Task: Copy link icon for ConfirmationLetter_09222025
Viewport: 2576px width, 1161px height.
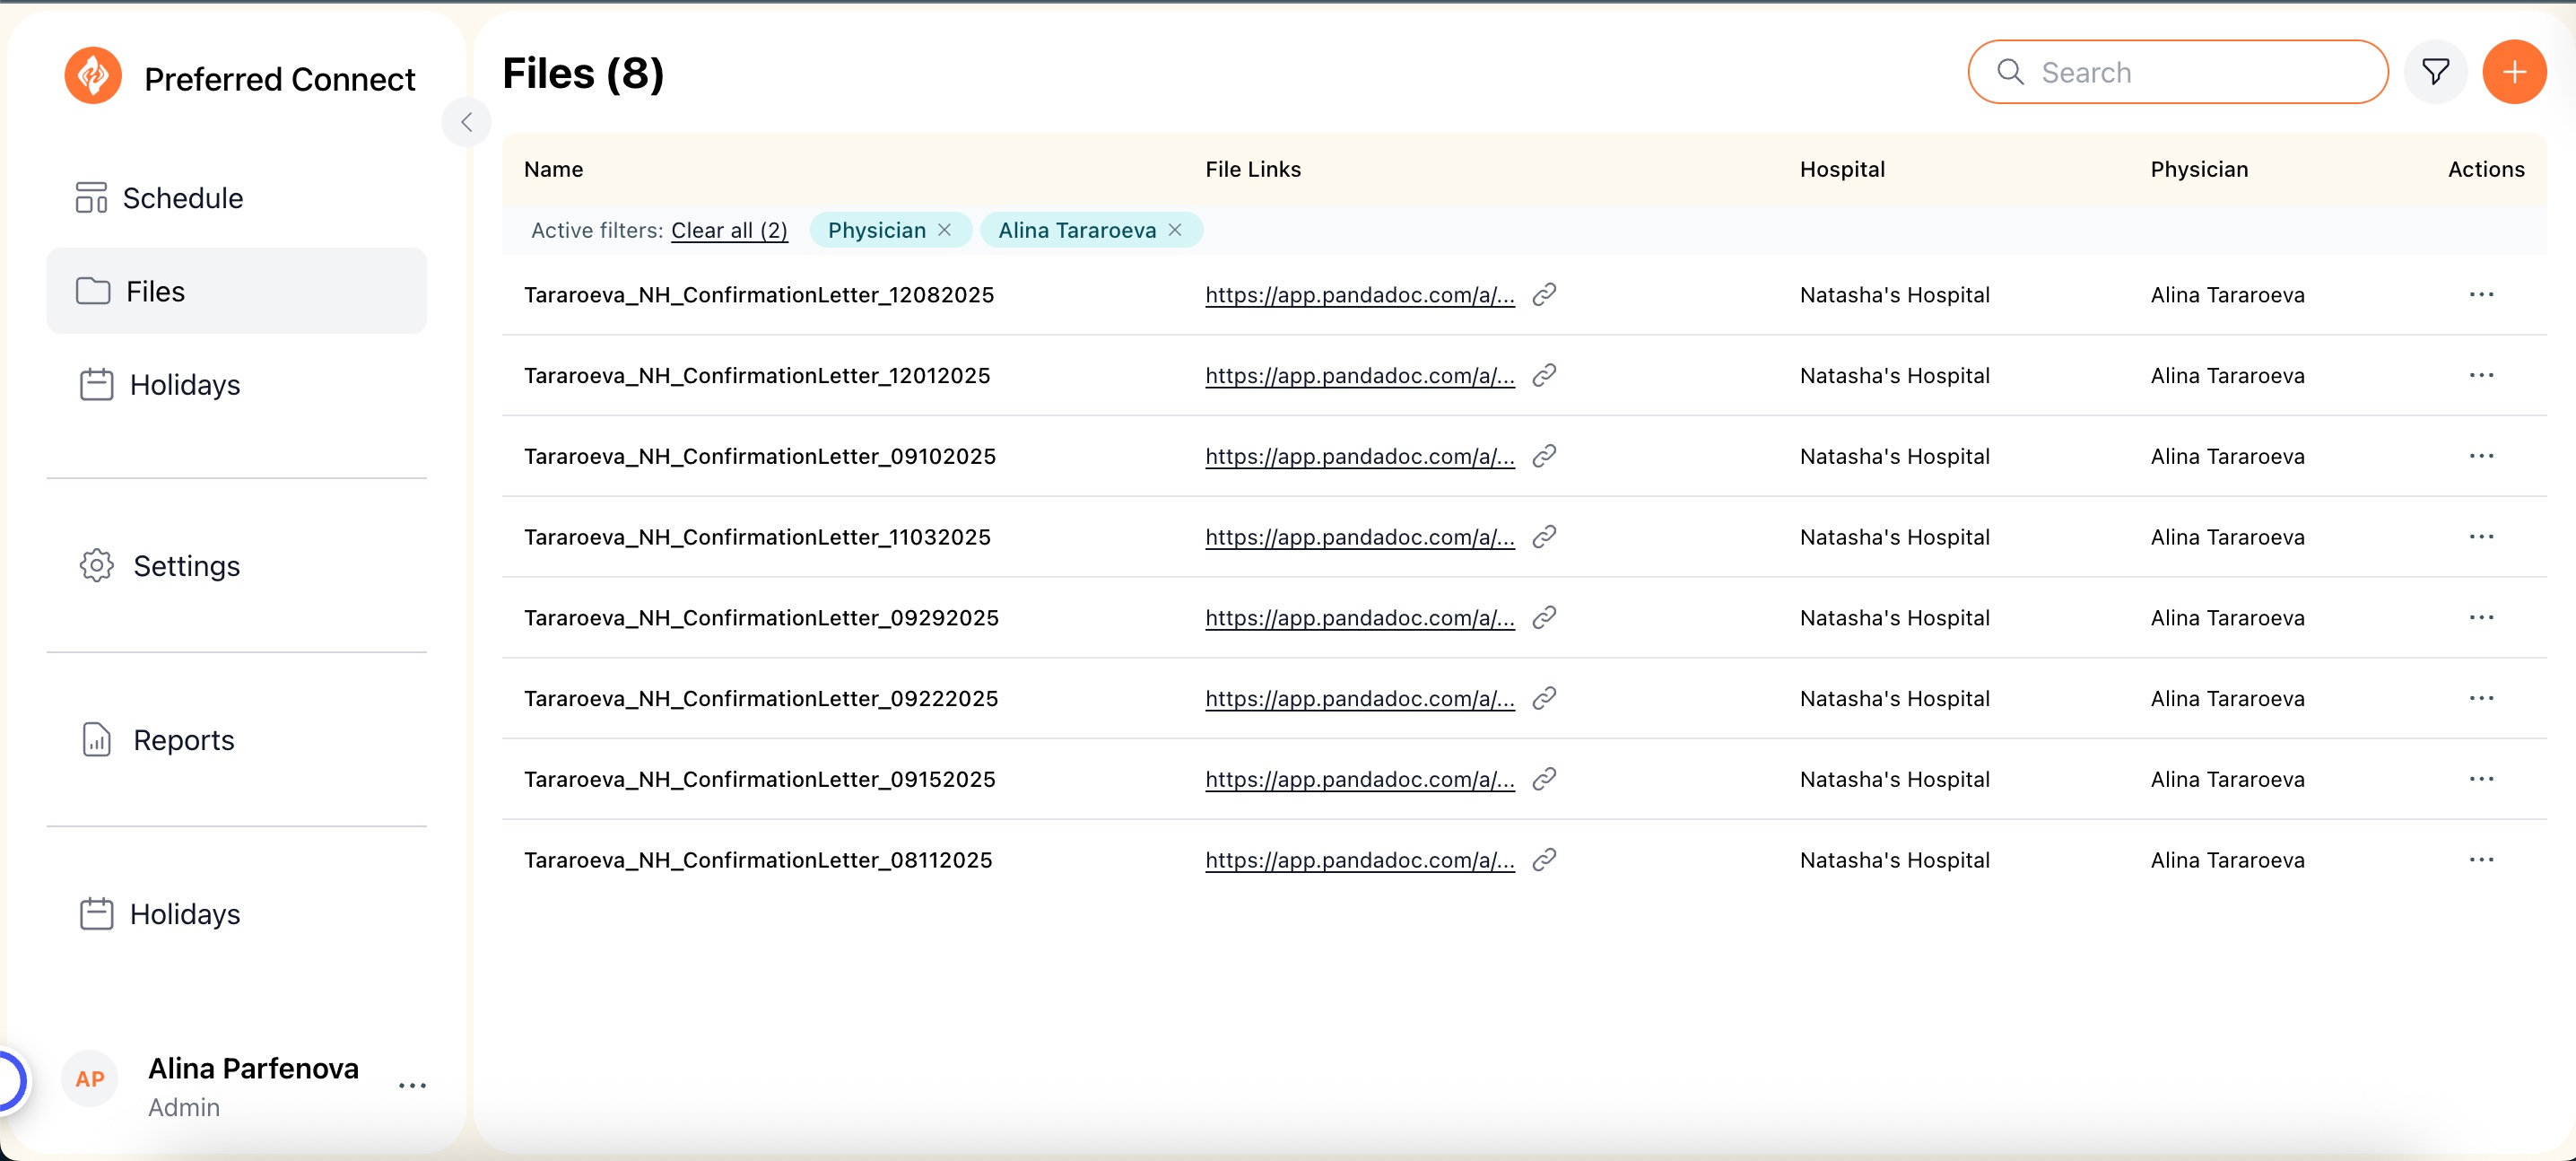Action: tap(1544, 698)
